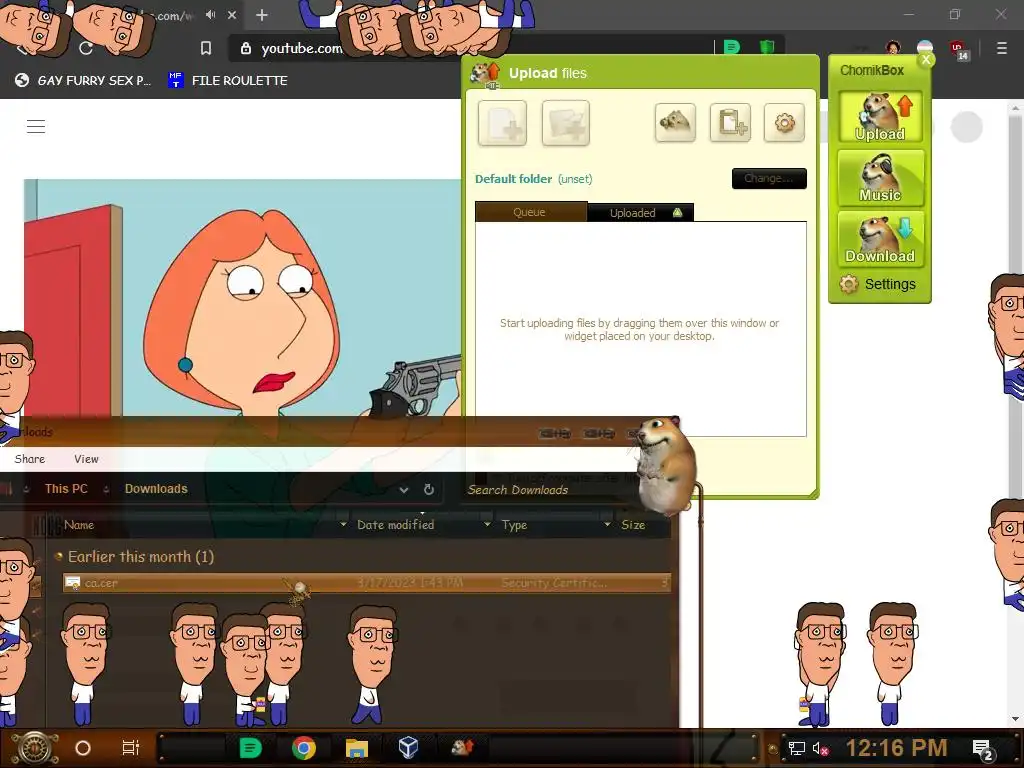Viewport: 1024px width, 768px height.
Task: Click the paste from clipboard icon in Upload files
Action: (730, 122)
